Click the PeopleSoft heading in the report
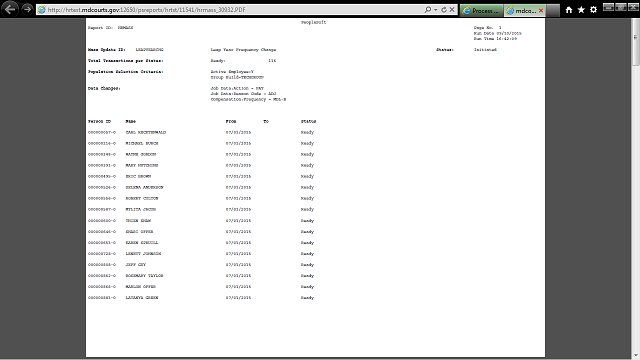The width and height of the screenshot is (640, 360). pyautogui.click(x=313, y=22)
